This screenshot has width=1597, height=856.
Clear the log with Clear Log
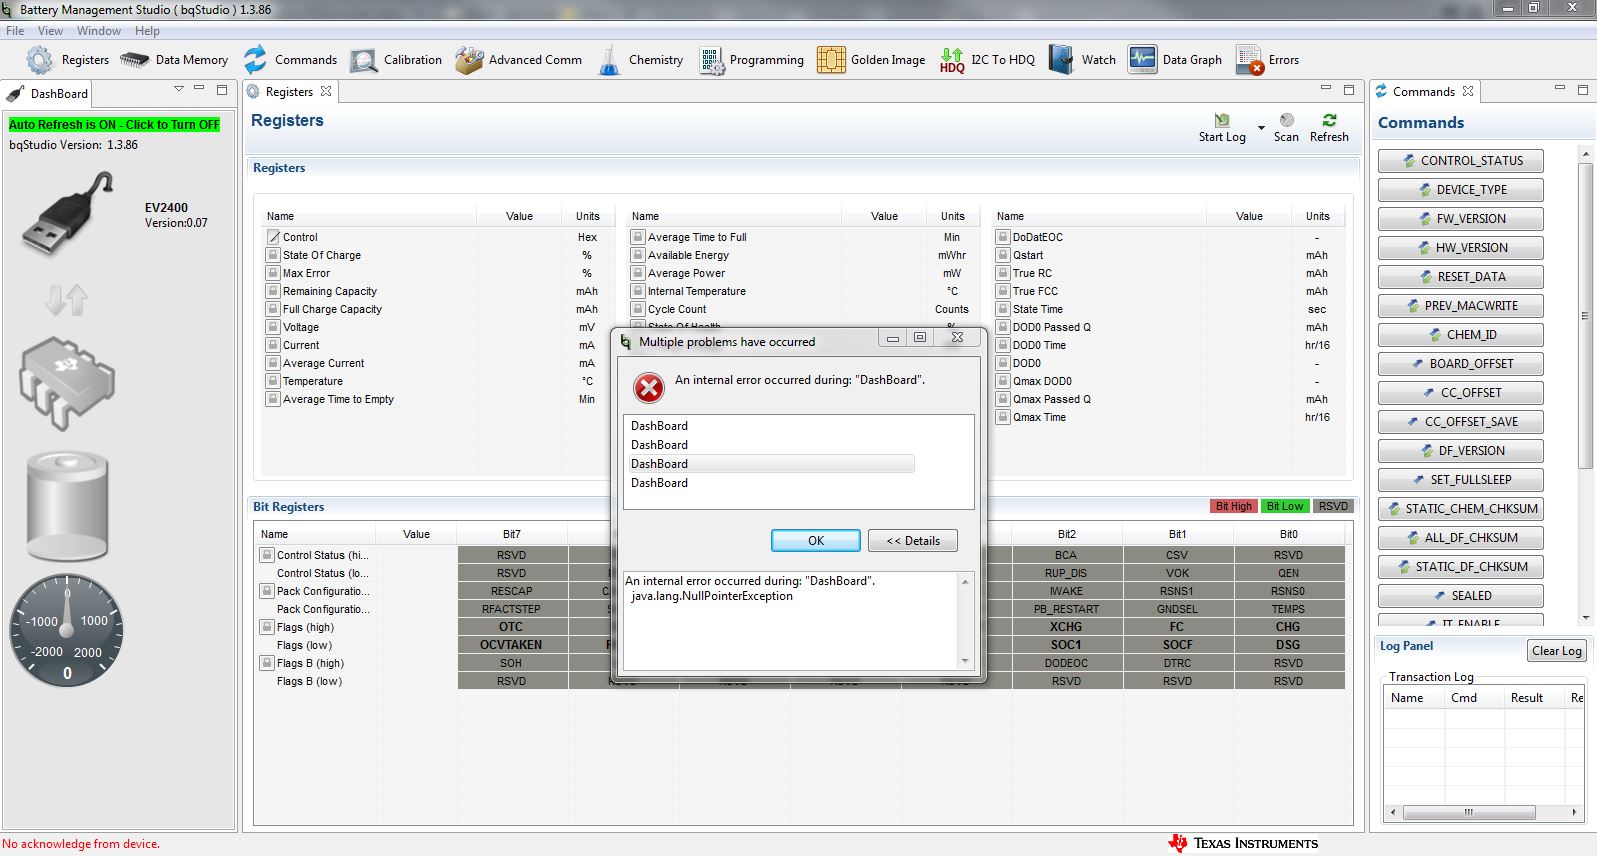(x=1557, y=651)
